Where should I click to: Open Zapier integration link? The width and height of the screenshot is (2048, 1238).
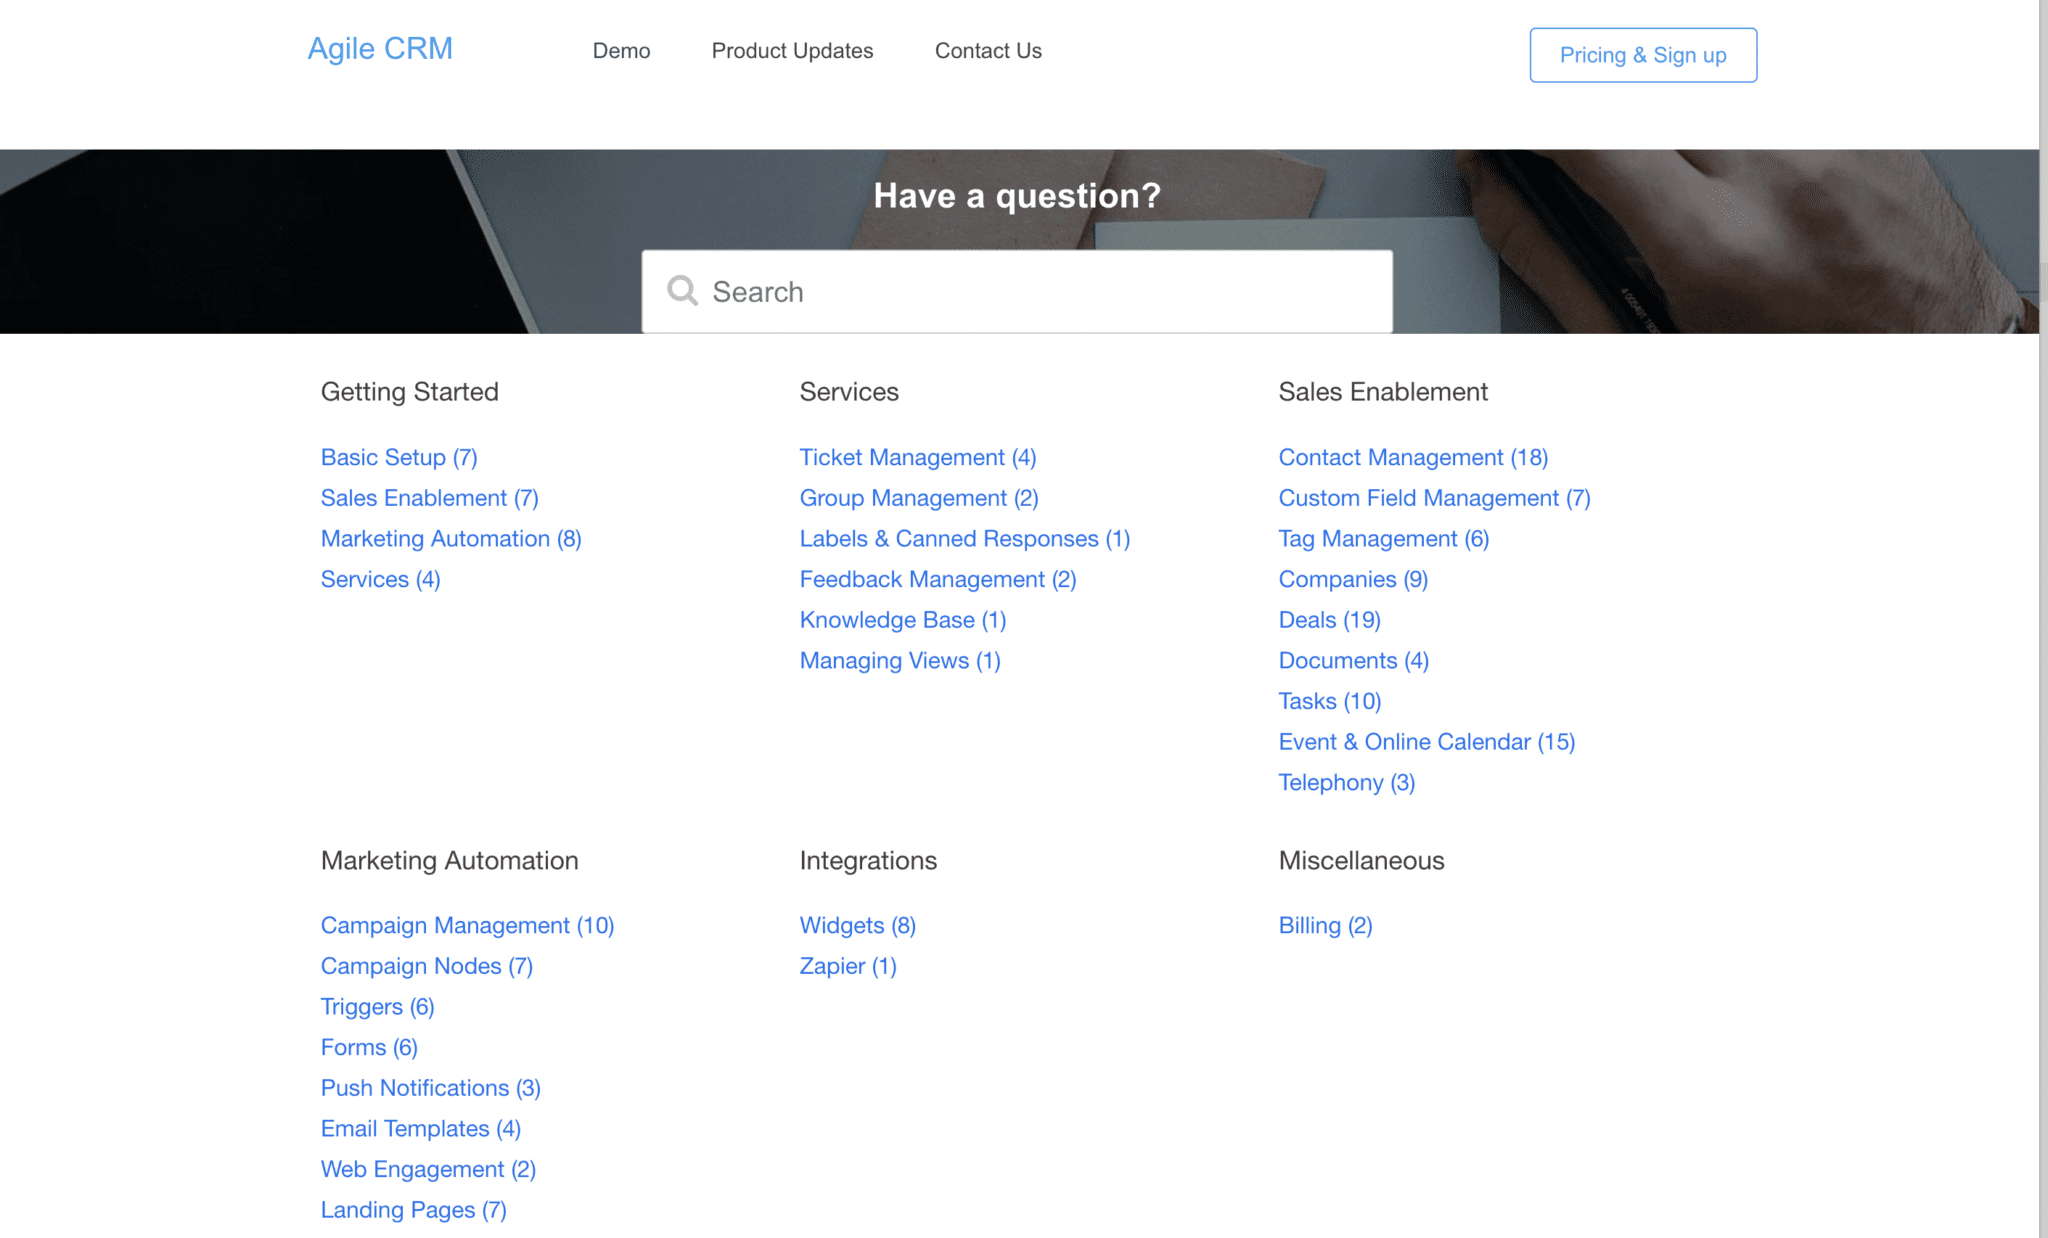(x=847, y=966)
